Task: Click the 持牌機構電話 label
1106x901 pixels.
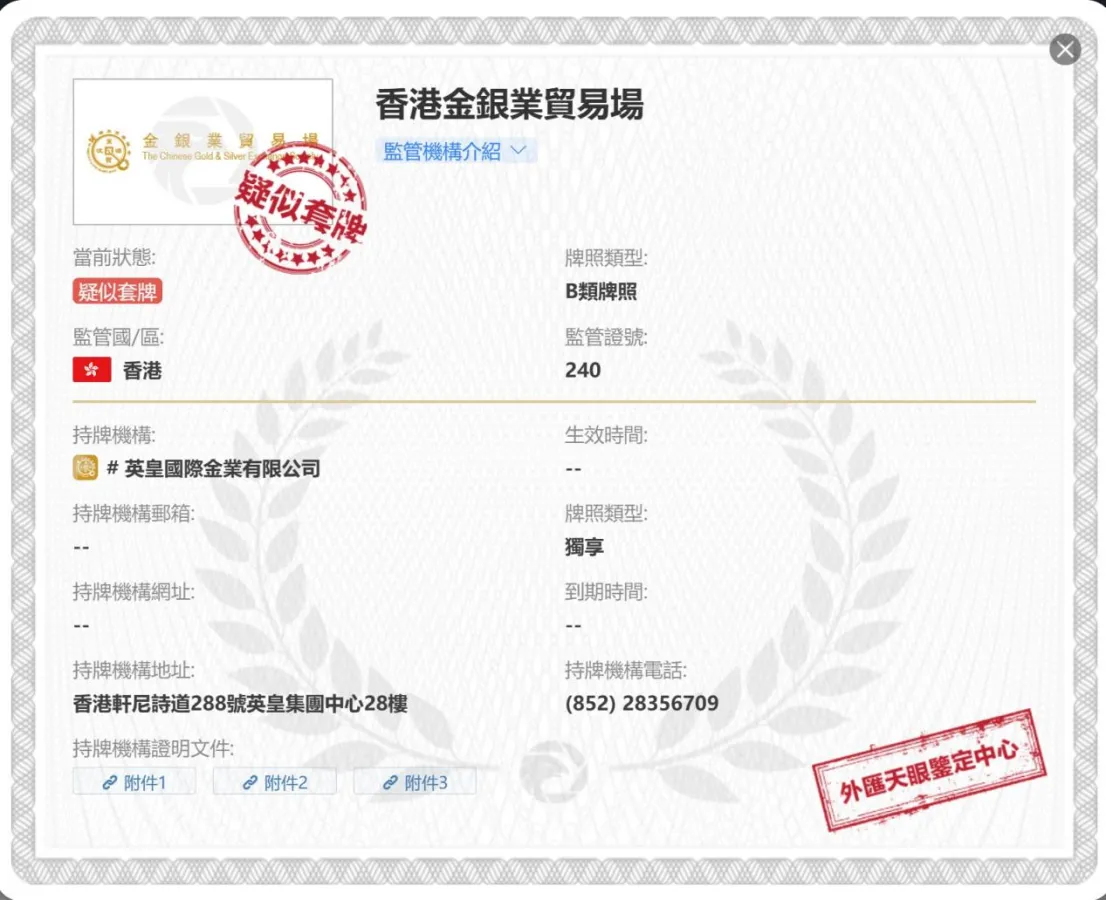Action: 626,670
